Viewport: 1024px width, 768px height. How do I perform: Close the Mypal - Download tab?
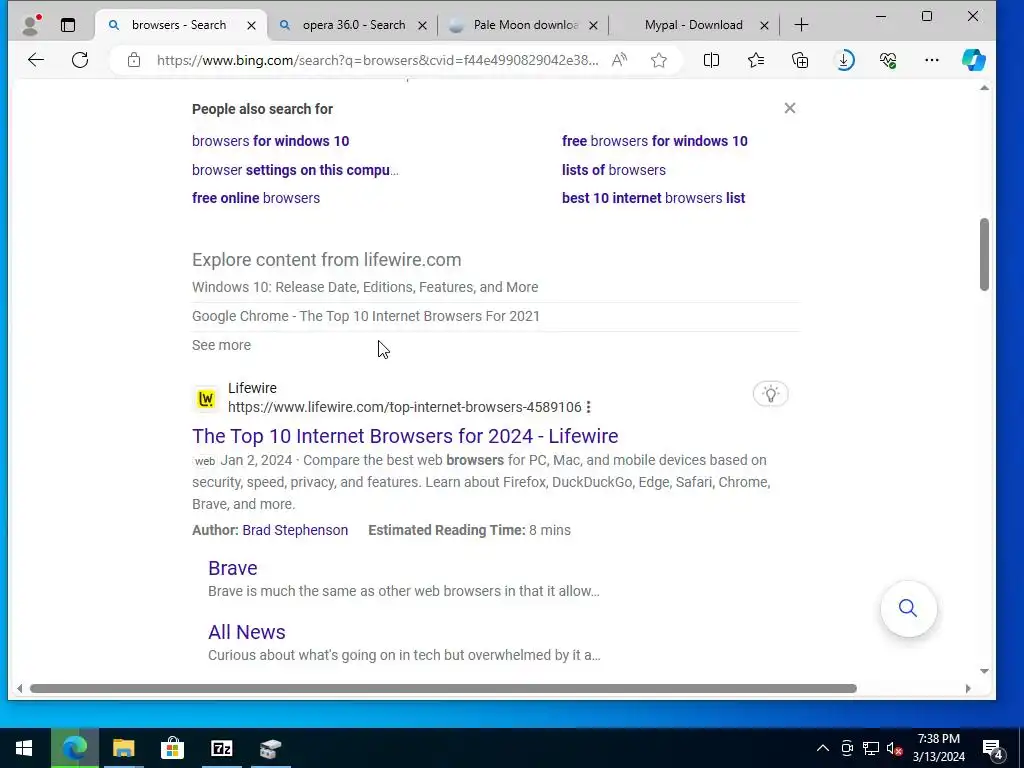click(x=764, y=25)
